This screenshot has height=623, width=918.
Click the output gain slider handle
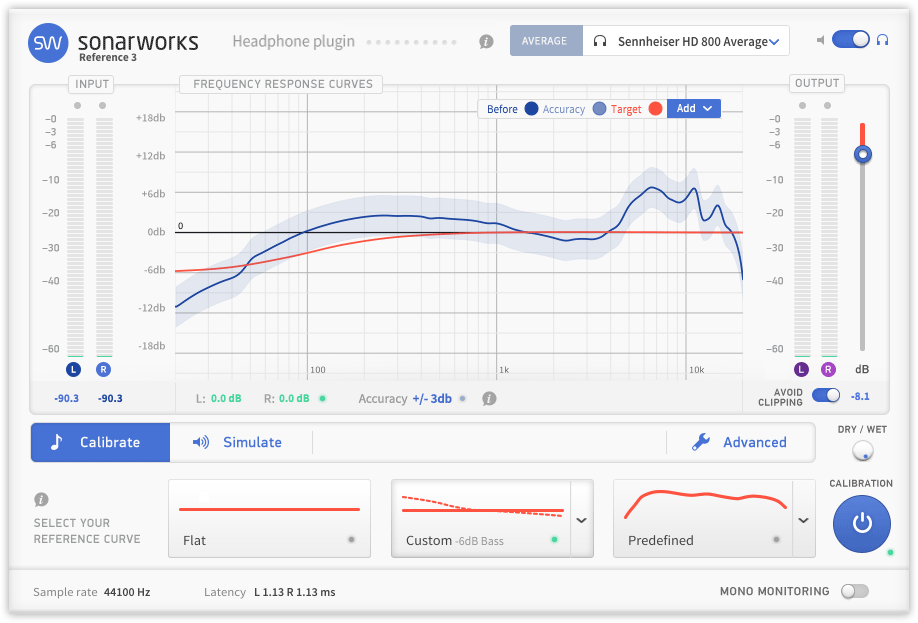(x=862, y=155)
